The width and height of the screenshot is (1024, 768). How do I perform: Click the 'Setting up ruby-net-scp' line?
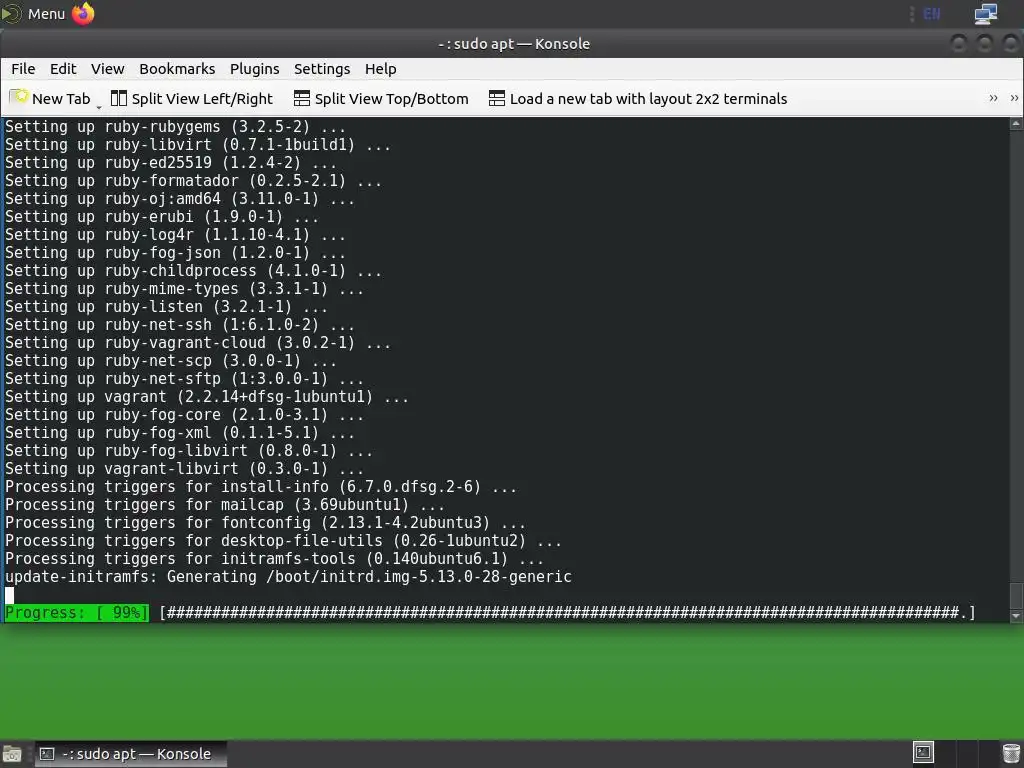[170, 360]
